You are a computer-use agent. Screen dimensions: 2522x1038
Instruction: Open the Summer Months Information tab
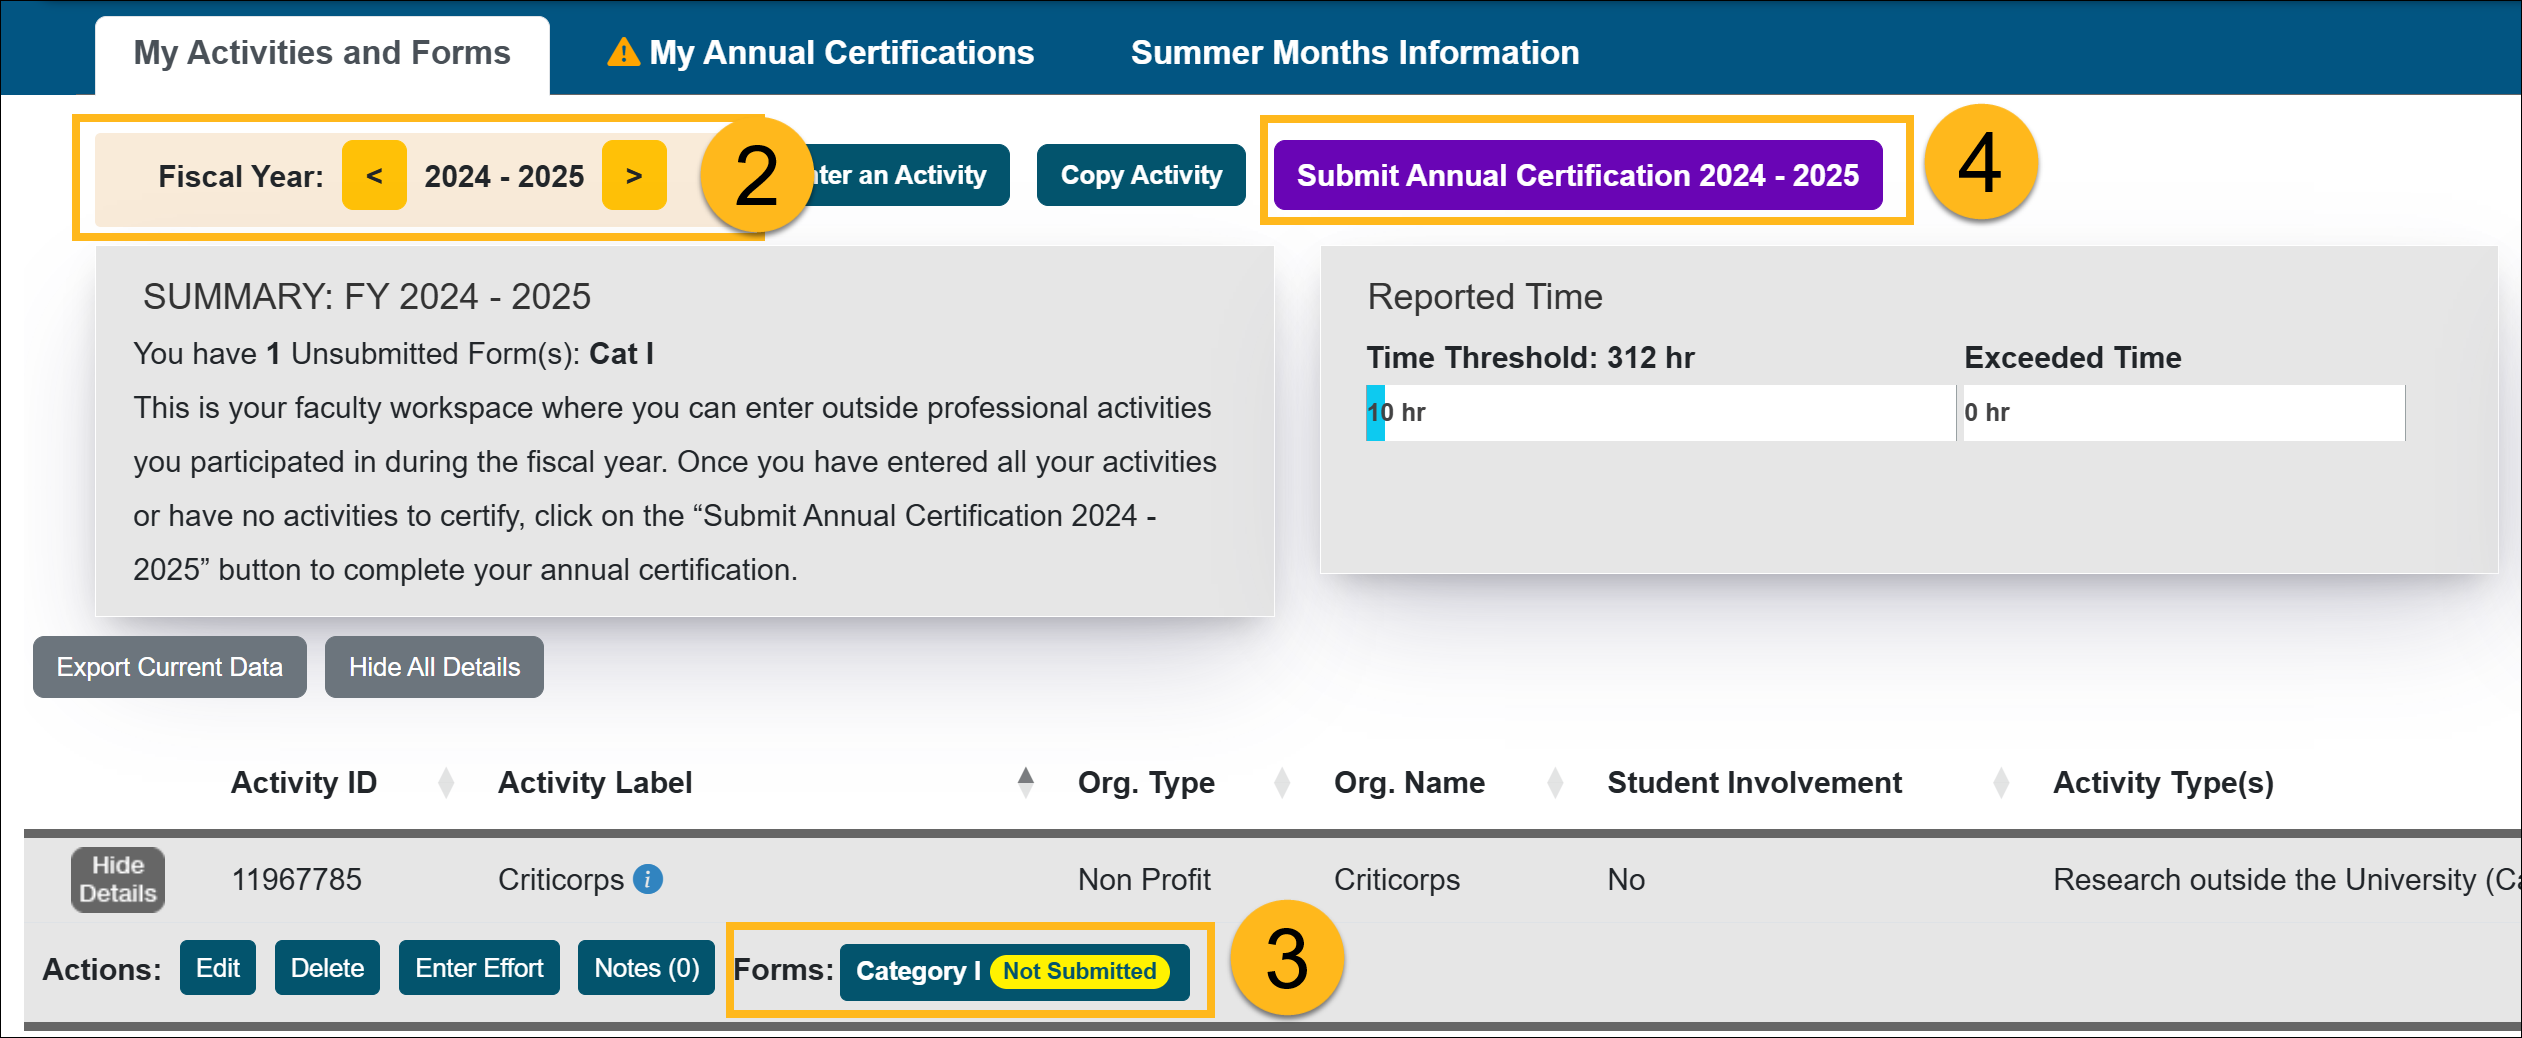pos(1355,52)
